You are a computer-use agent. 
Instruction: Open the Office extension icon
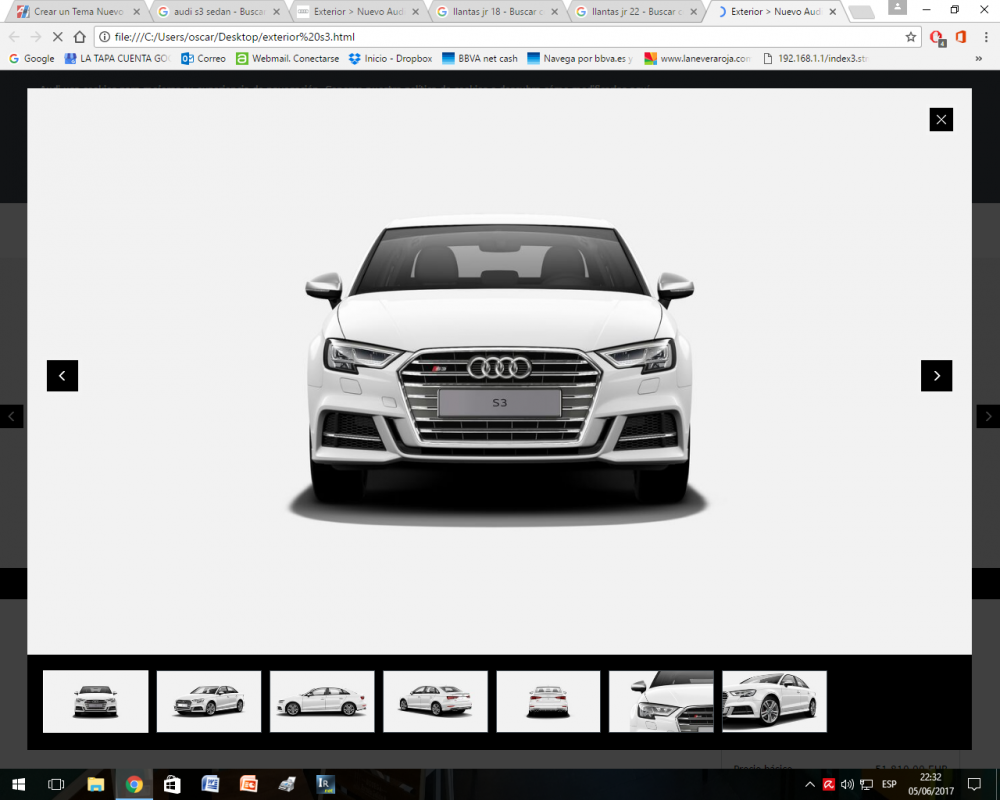[x=961, y=37]
